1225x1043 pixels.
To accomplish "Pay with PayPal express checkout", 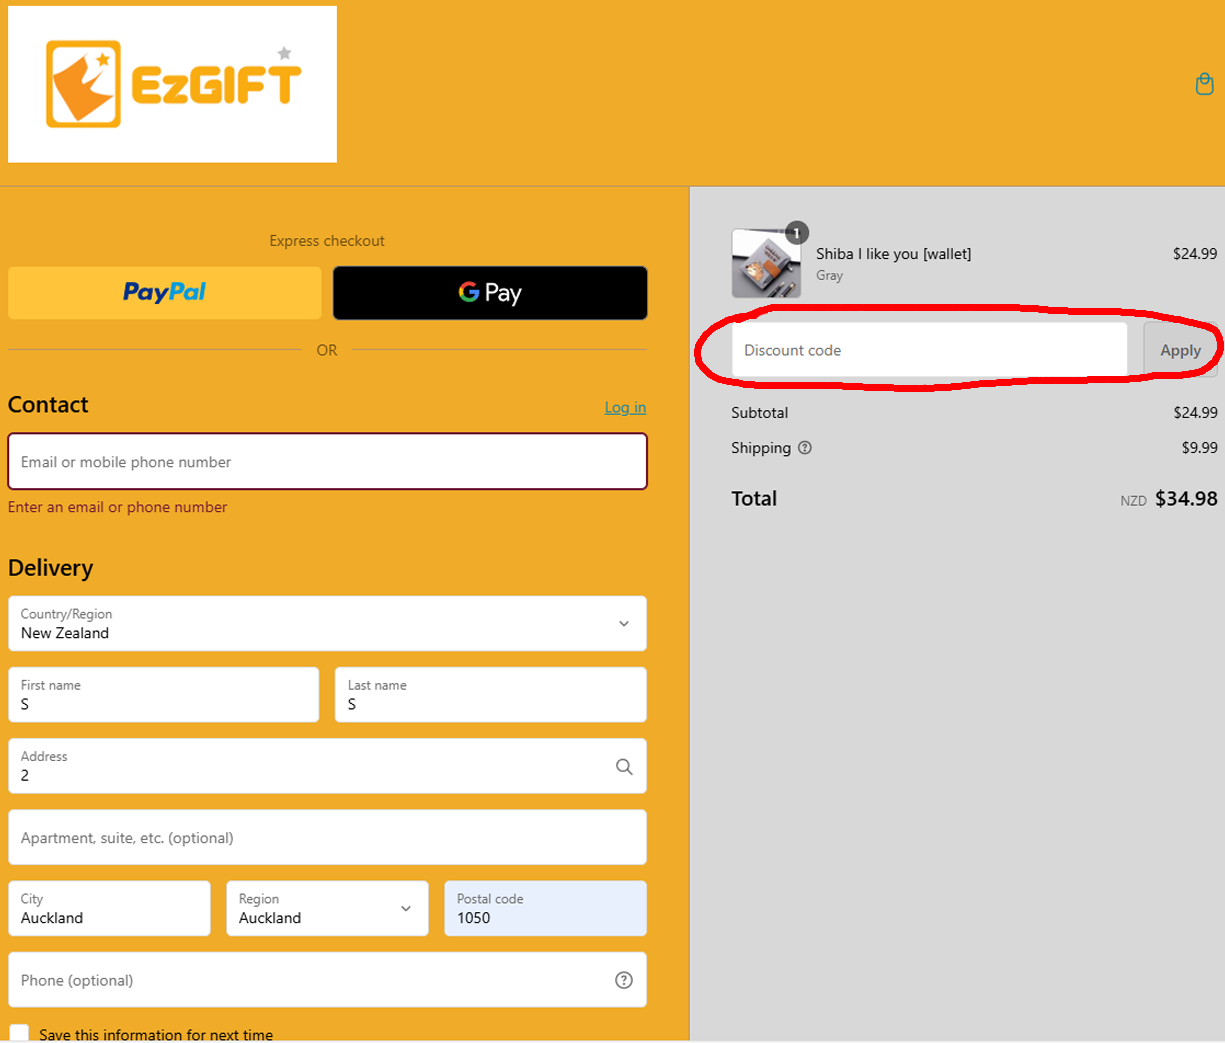I will (x=165, y=293).
